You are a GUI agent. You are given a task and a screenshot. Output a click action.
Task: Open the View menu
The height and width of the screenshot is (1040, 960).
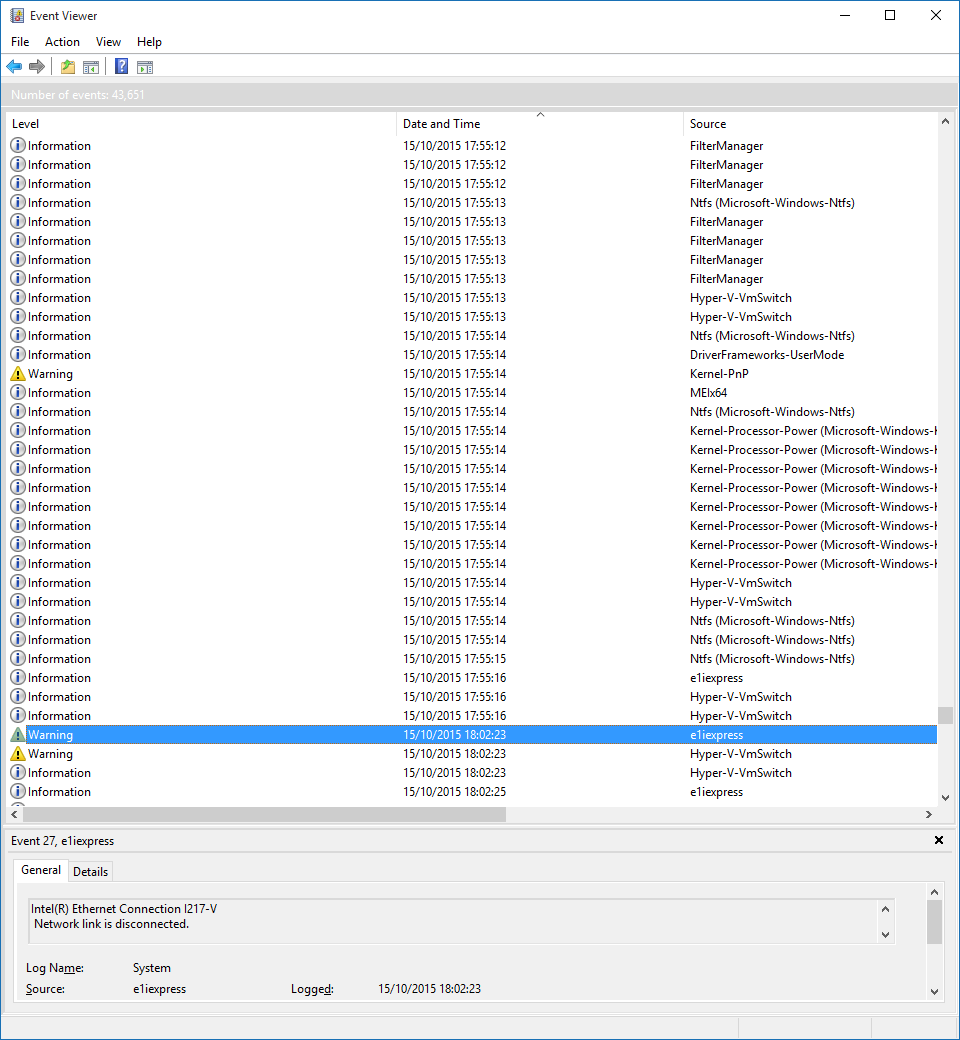pyautogui.click(x=108, y=42)
